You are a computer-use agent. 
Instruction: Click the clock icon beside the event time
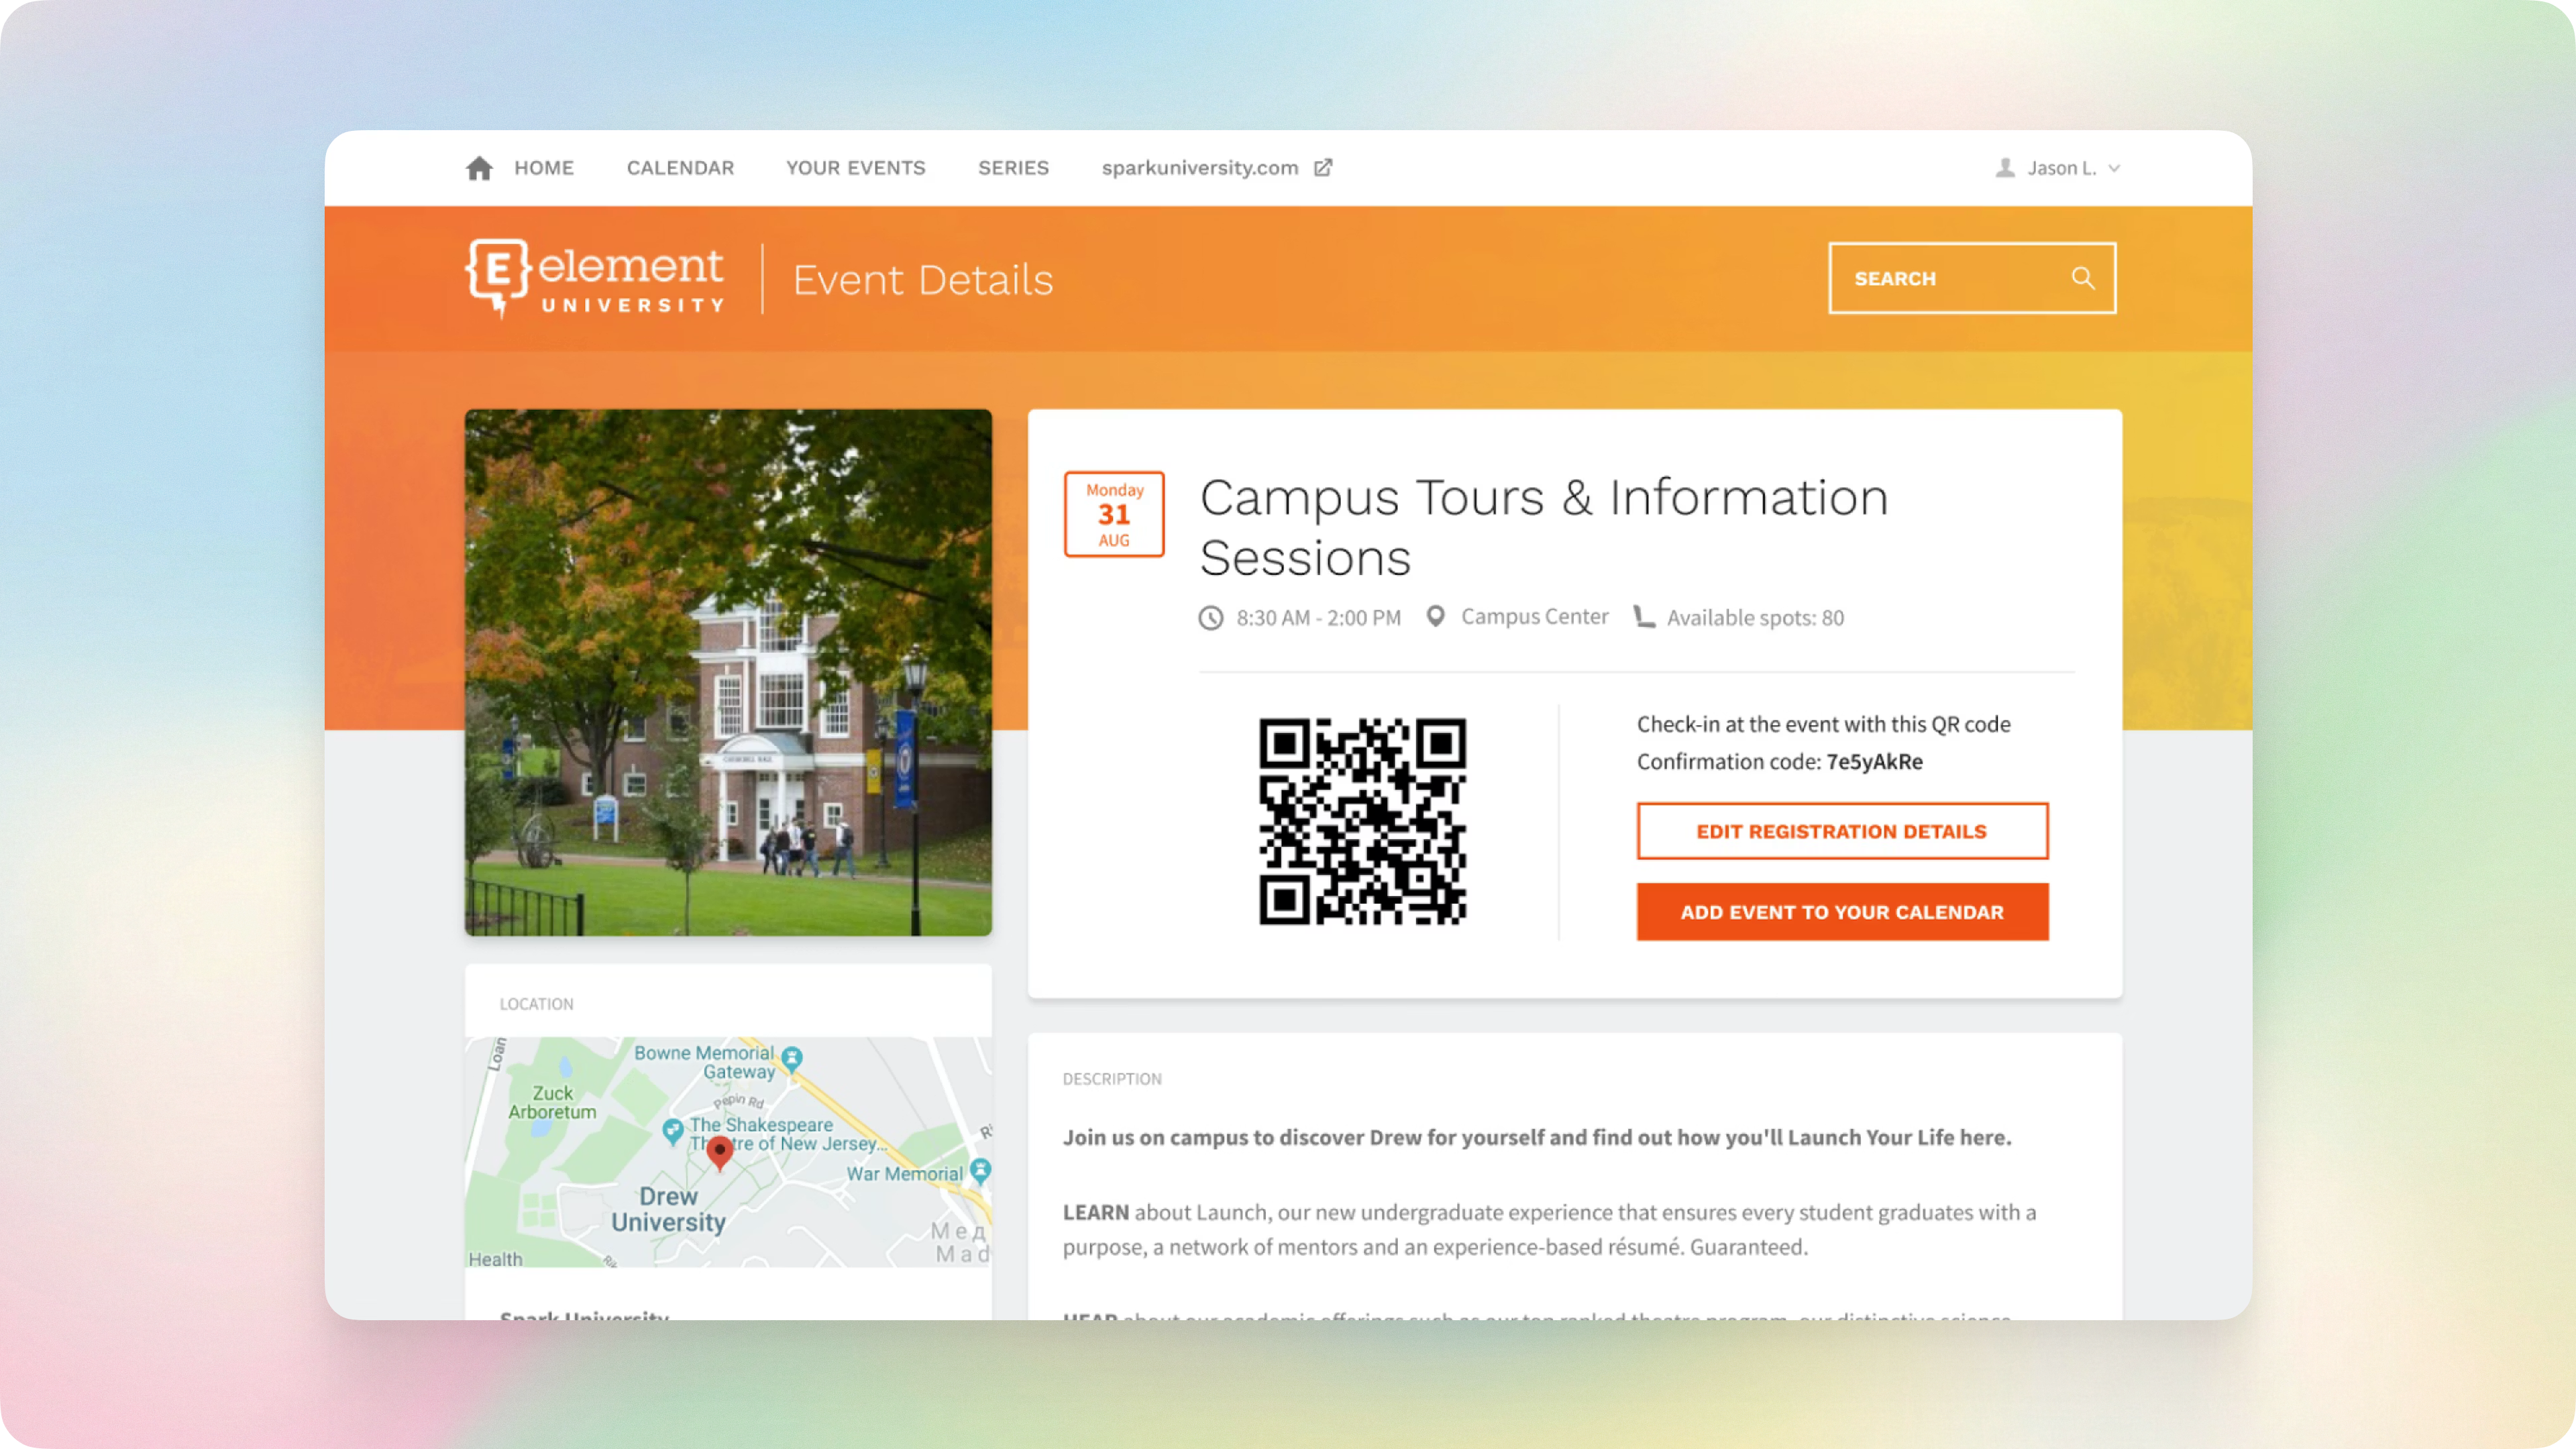point(1211,617)
